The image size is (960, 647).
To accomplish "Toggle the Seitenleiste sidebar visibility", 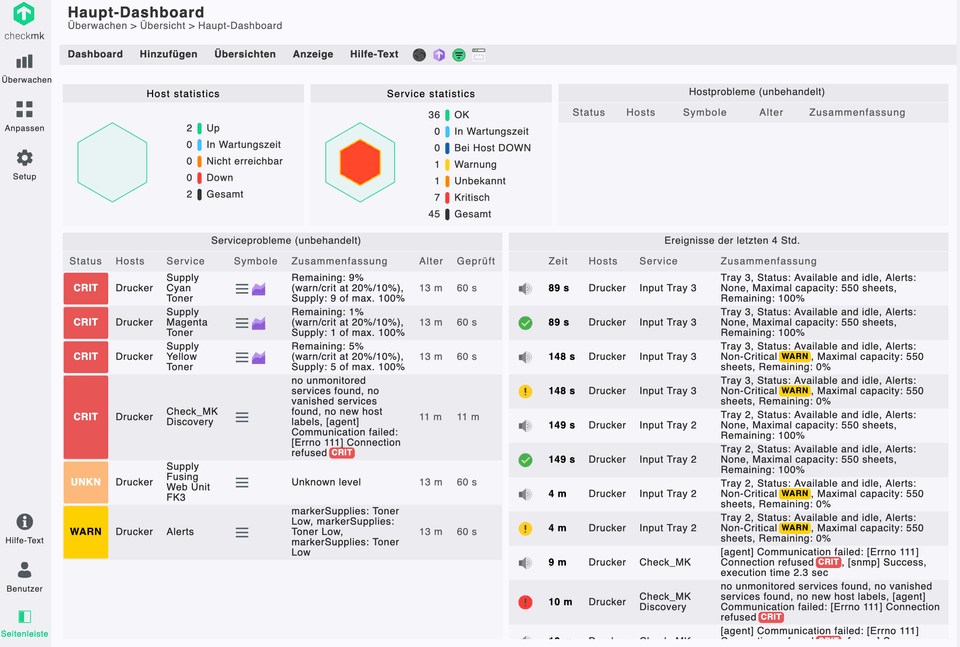I will [x=25, y=623].
